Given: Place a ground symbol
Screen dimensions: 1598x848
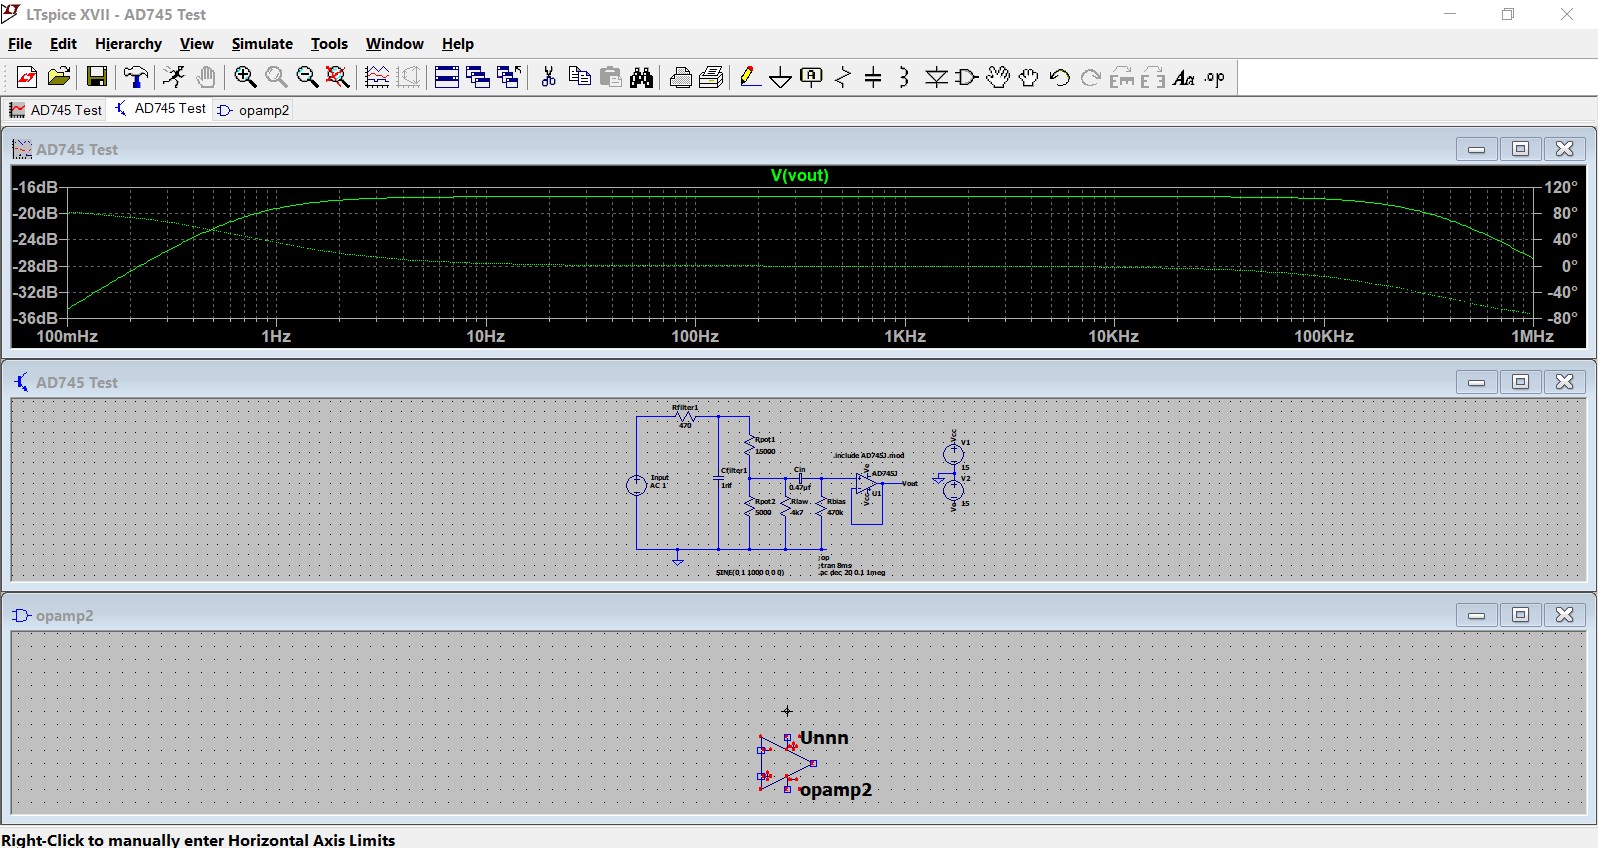Looking at the screenshot, I should pyautogui.click(x=780, y=77).
